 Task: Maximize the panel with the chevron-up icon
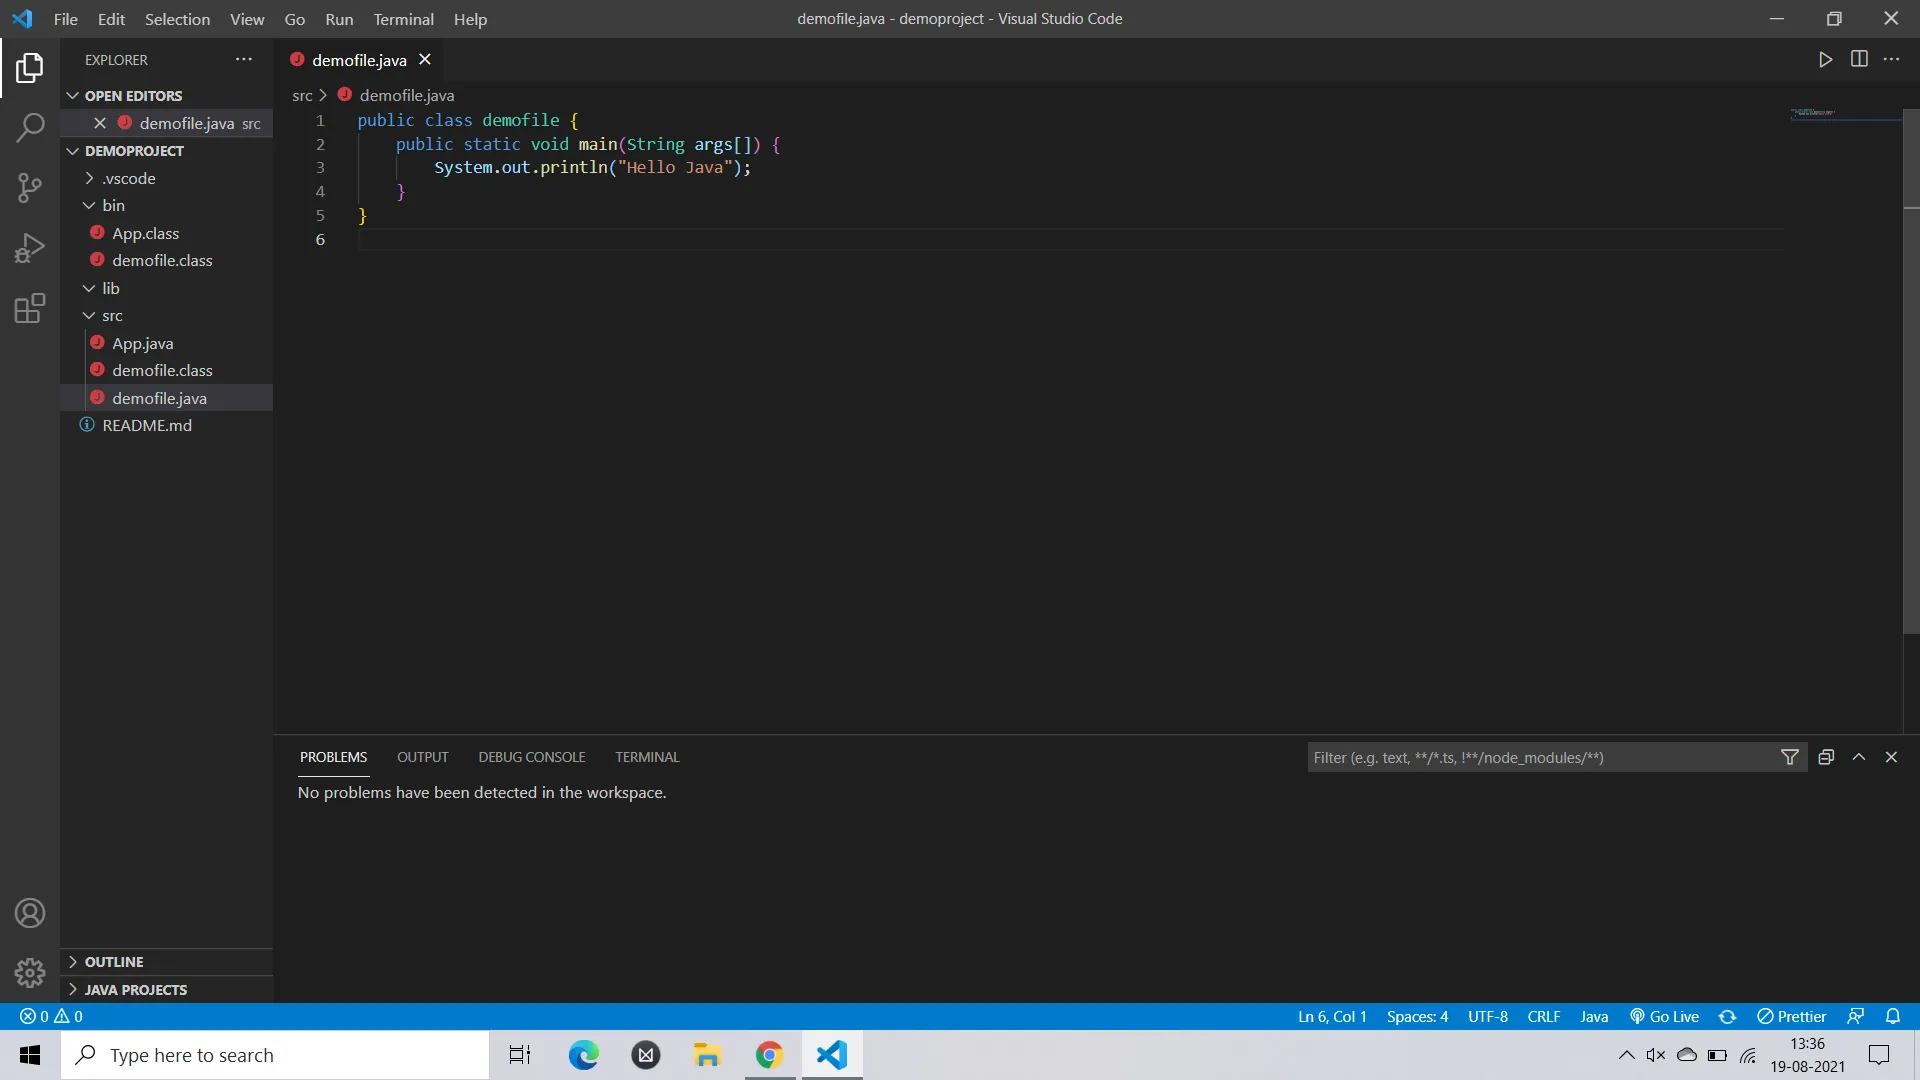pos(1859,757)
